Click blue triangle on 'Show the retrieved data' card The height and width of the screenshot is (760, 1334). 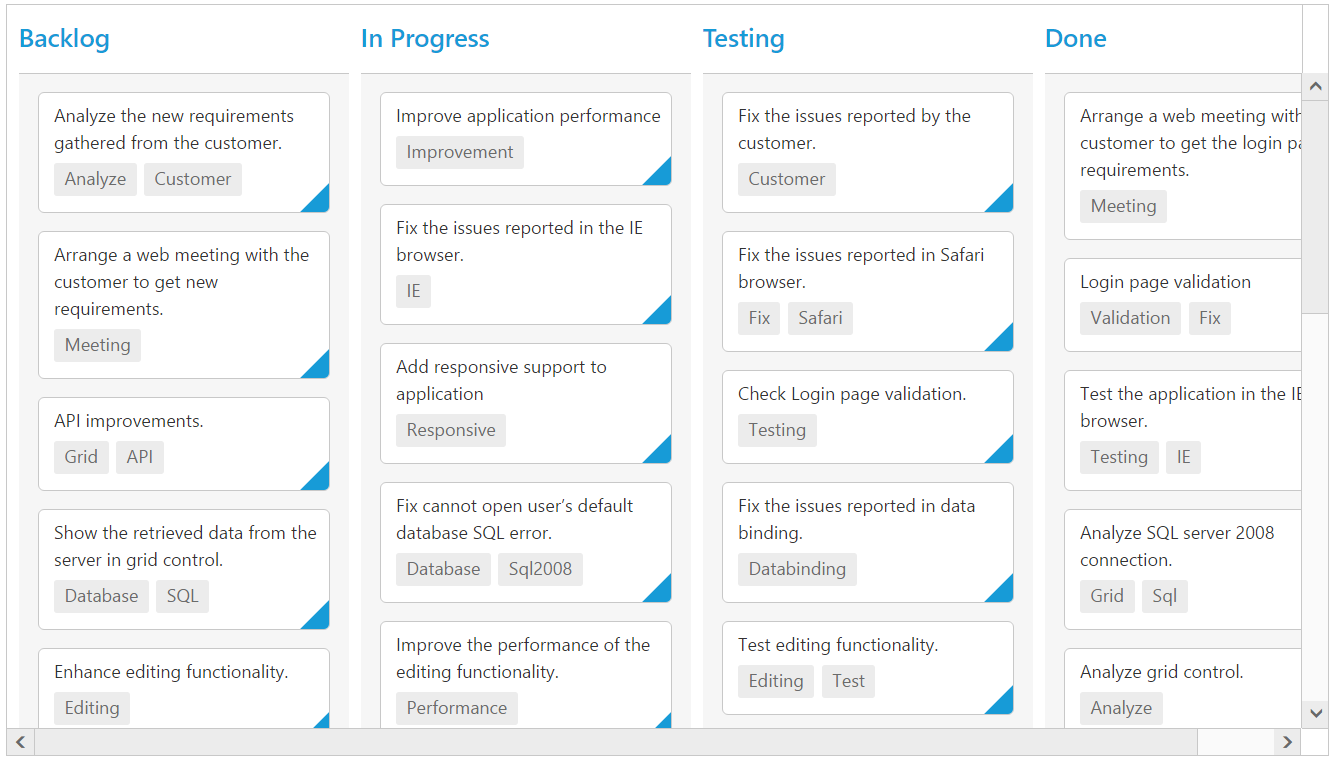[x=319, y=619]
